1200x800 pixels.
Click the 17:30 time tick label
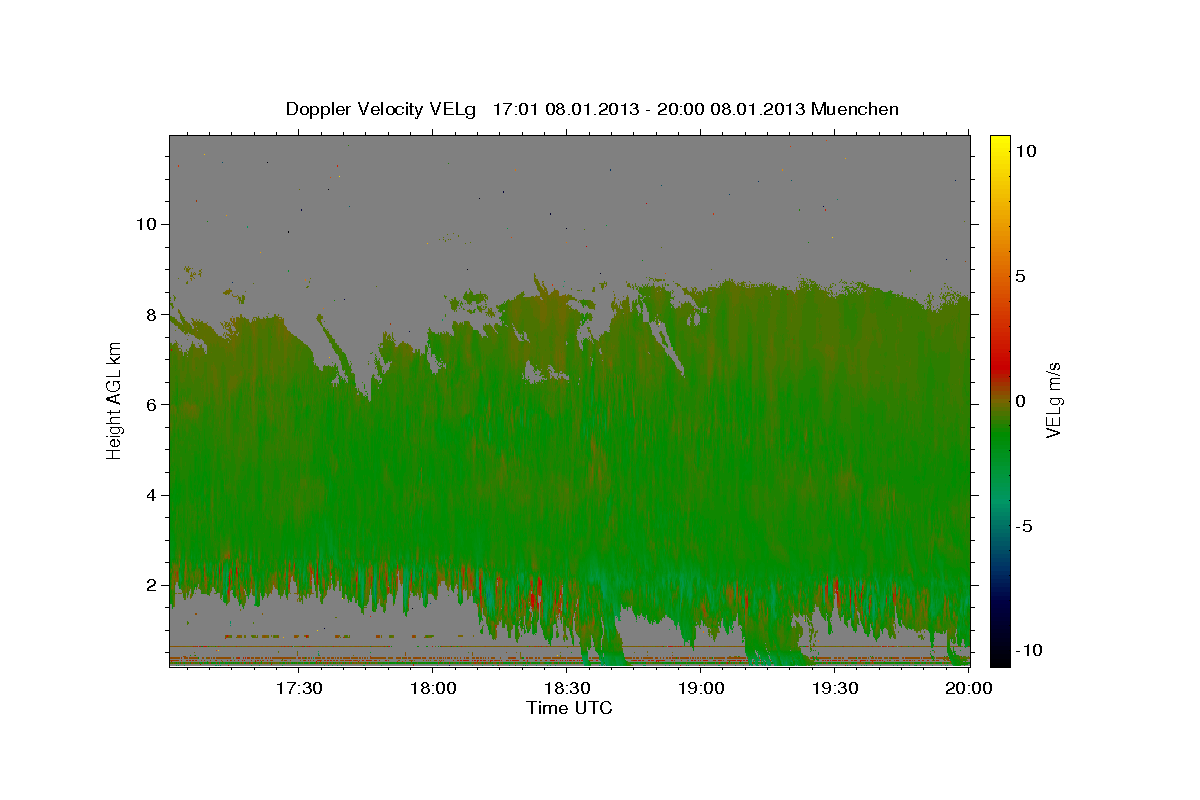[x=298, y=688]
